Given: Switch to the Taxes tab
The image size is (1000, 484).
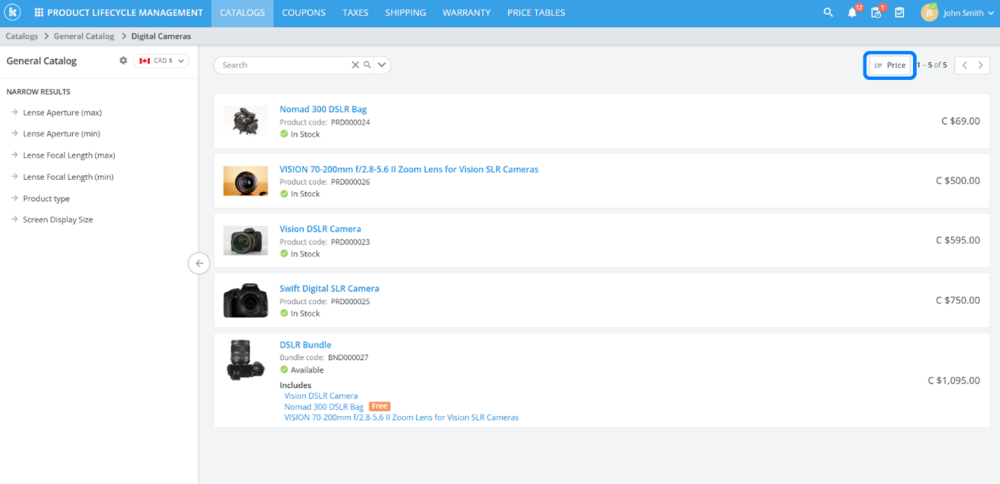Looking at the screenshot, I should [355, 13].
